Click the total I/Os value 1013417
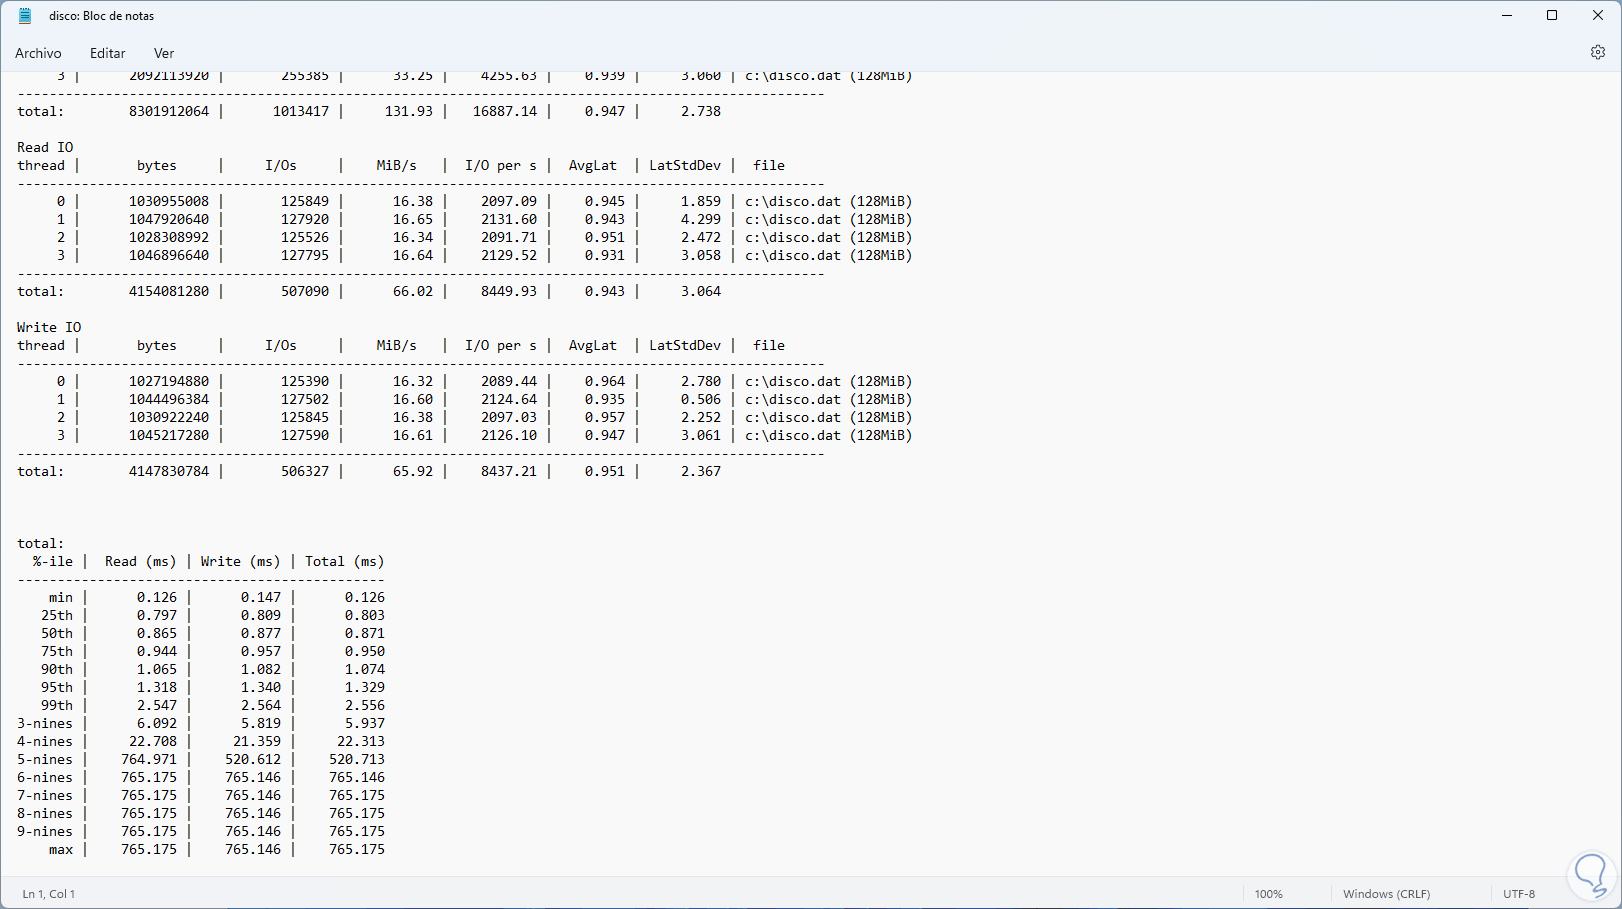Viewport: 1622px width, 909px height. coord(301,111)
